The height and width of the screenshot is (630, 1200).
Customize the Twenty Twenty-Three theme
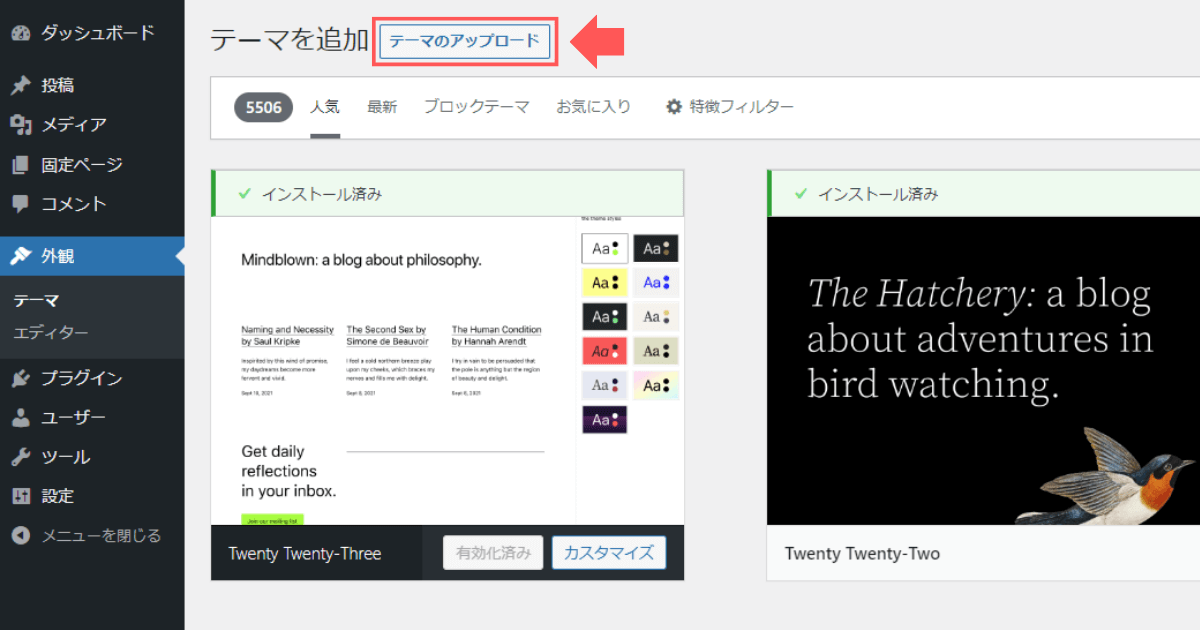coord(609,552)
